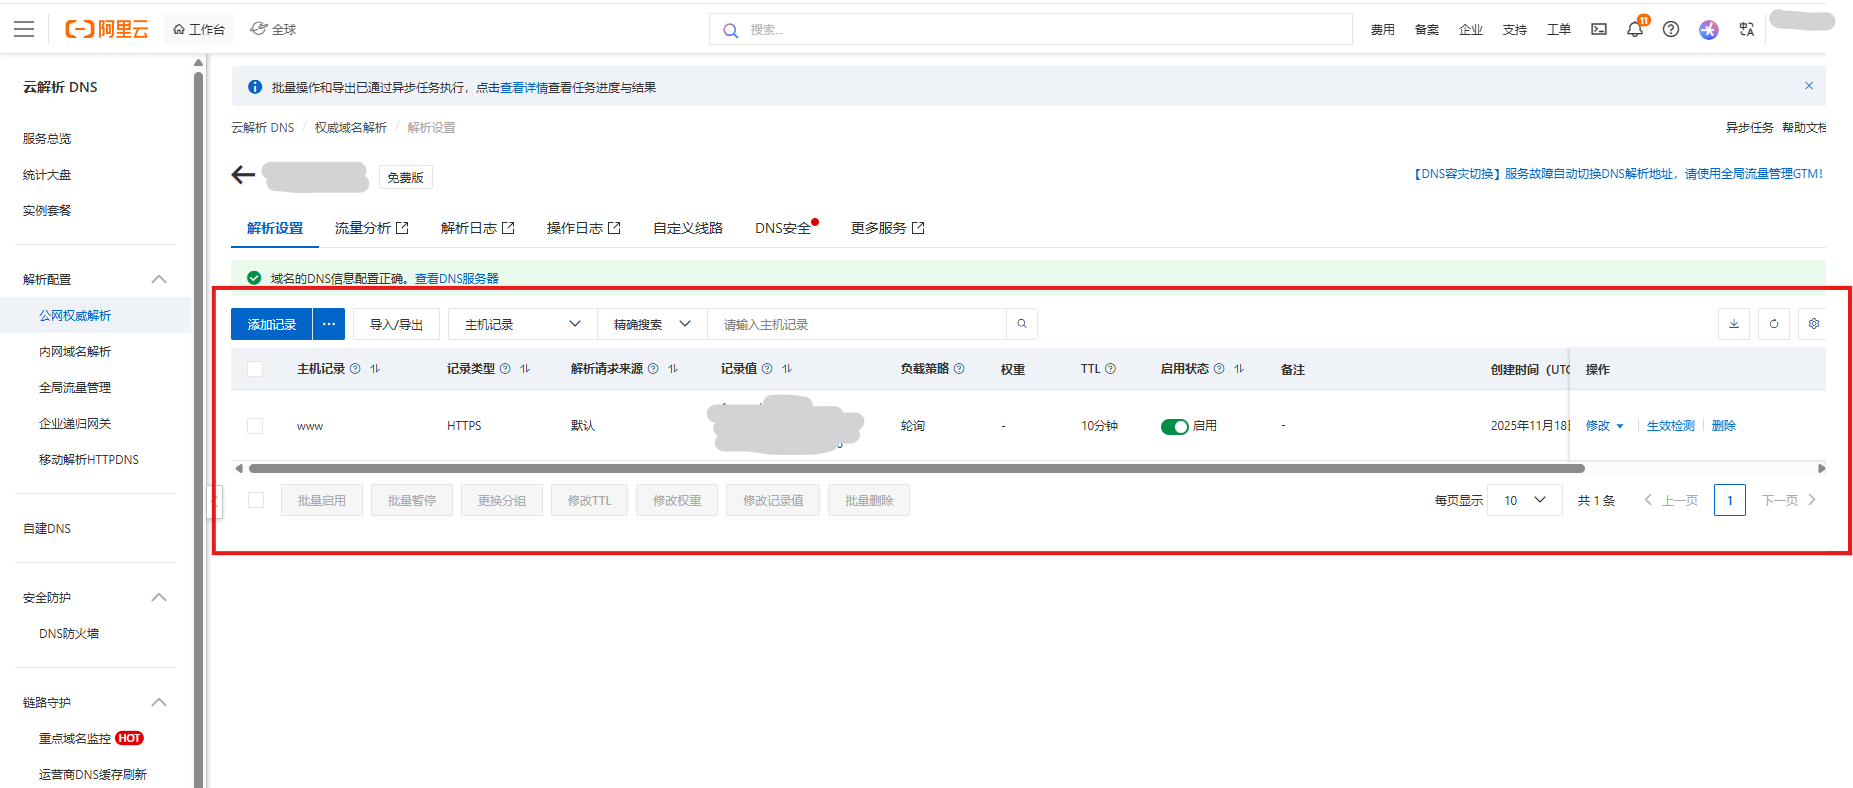Select all records header checkbox
The height and width of the screenshot is (788, 1853).
tap(255, 369)
